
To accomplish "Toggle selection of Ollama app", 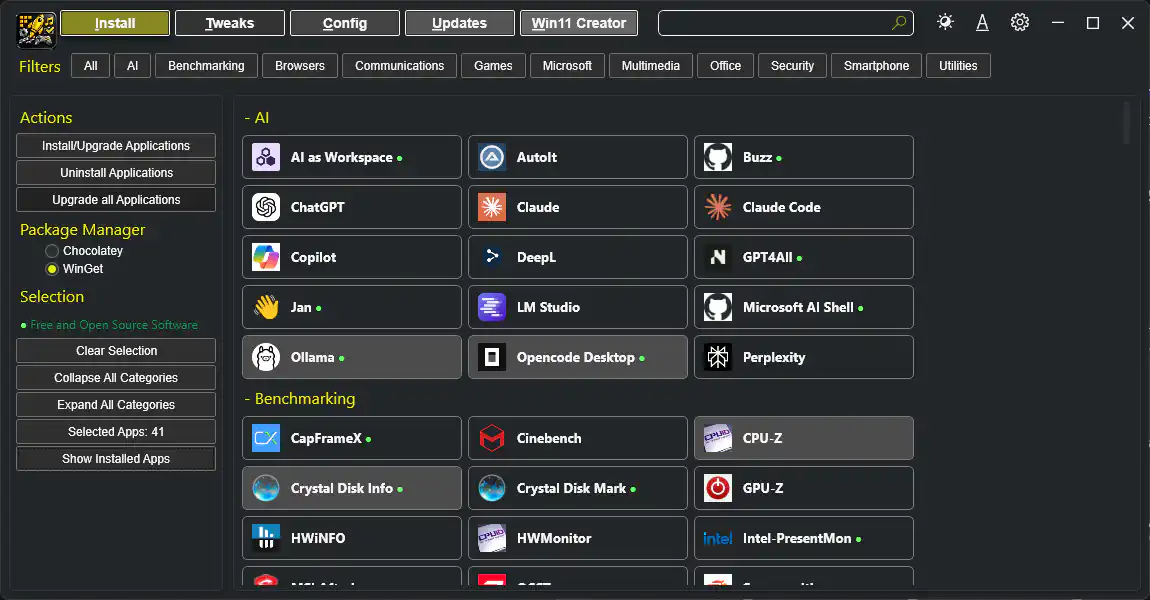I will coord(352,357).
